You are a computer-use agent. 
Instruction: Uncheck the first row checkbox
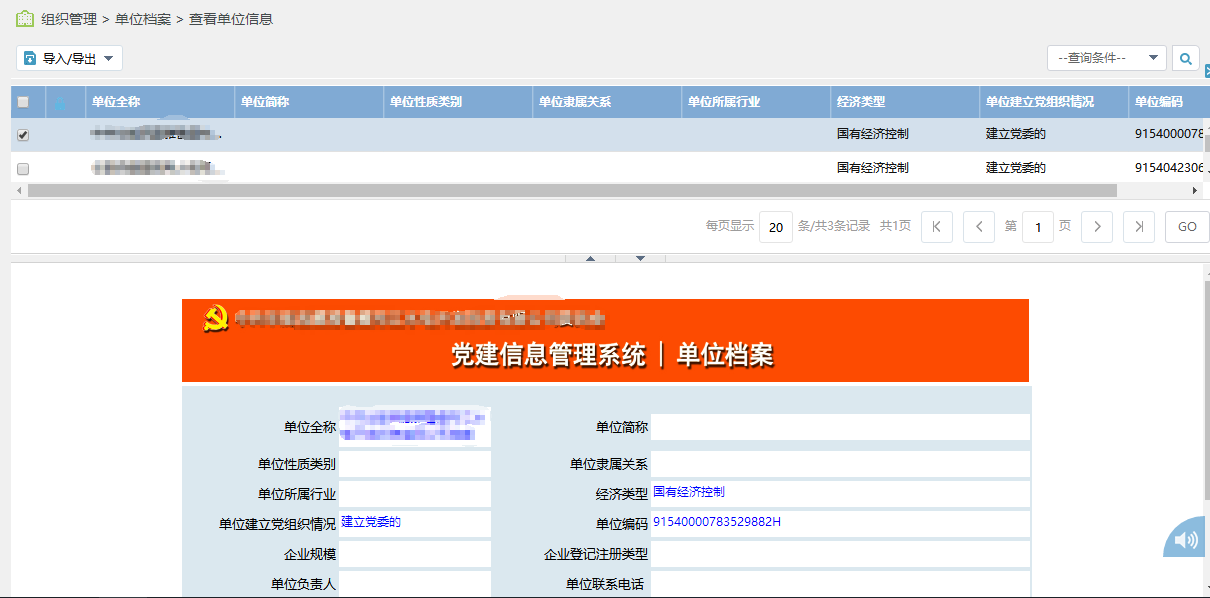click(24, 135)
